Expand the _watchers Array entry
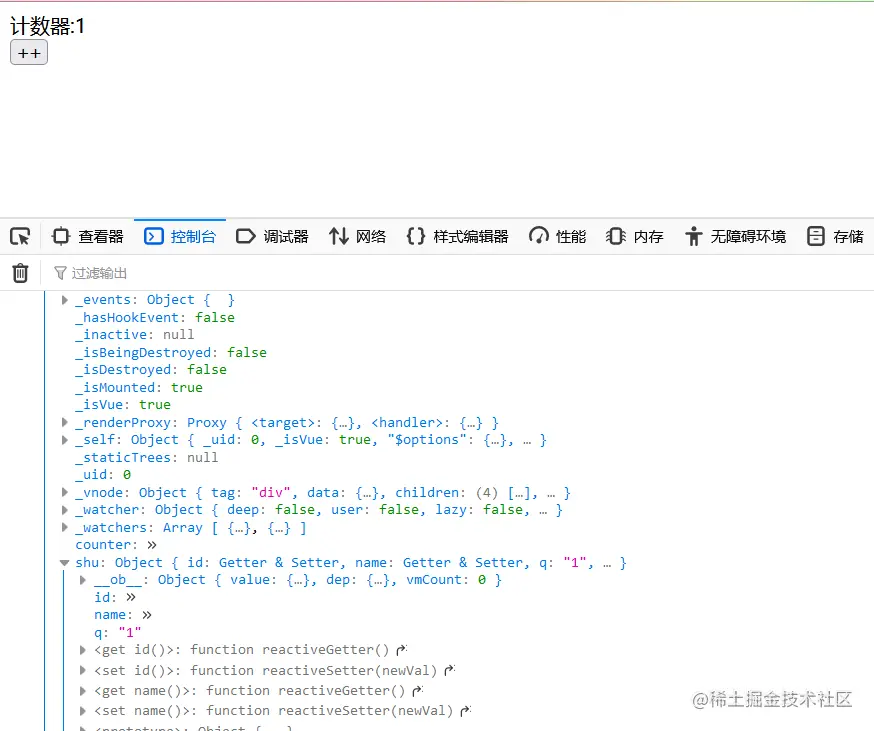 tap(65, 527)
